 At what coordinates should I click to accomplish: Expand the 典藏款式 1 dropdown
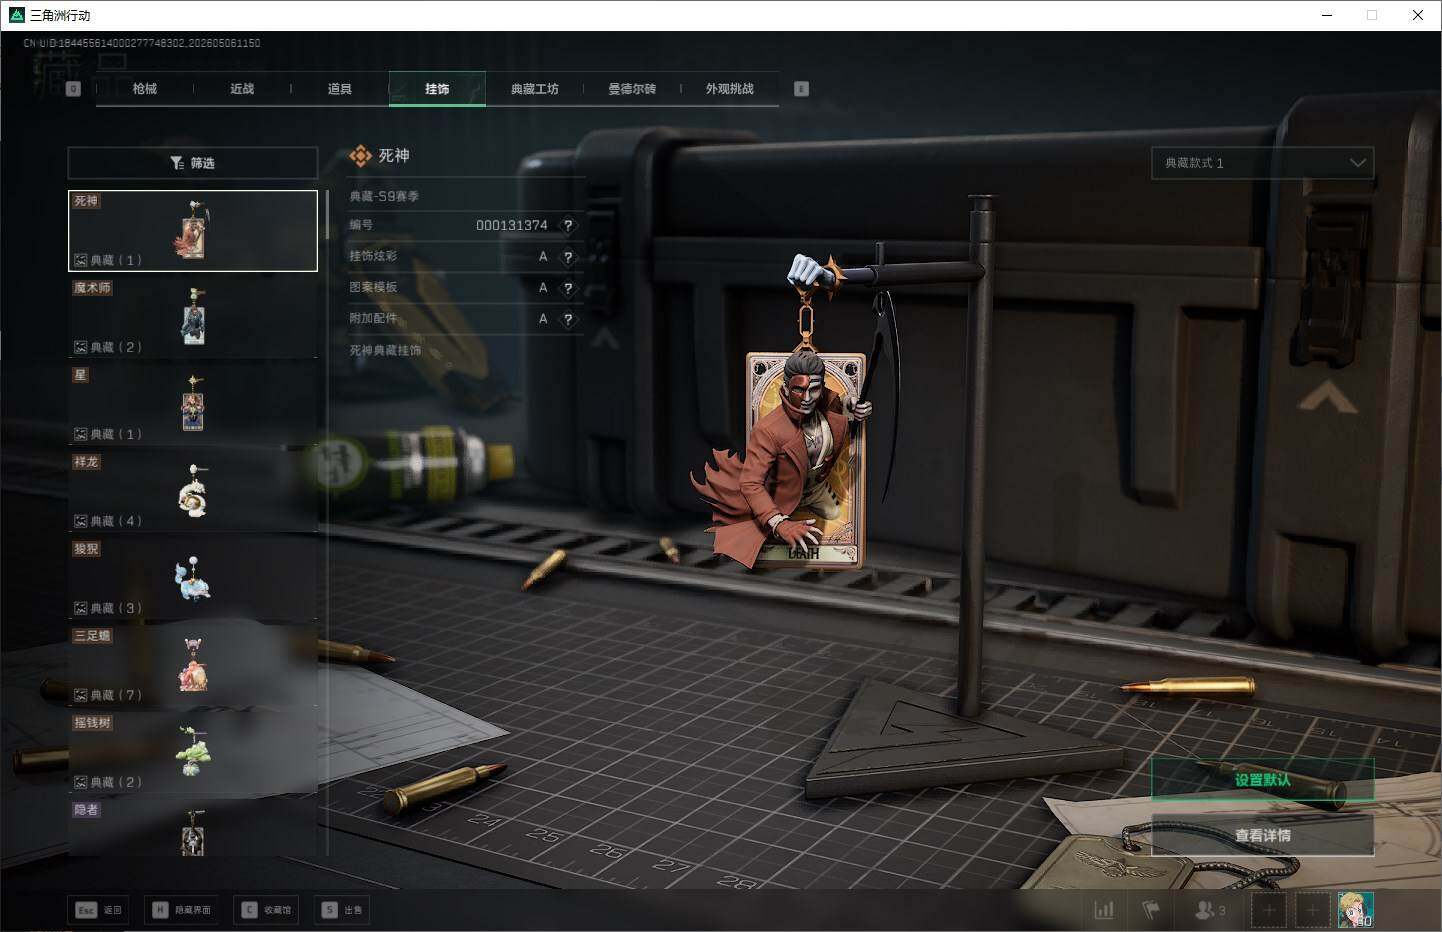(x=1263, y=163)
